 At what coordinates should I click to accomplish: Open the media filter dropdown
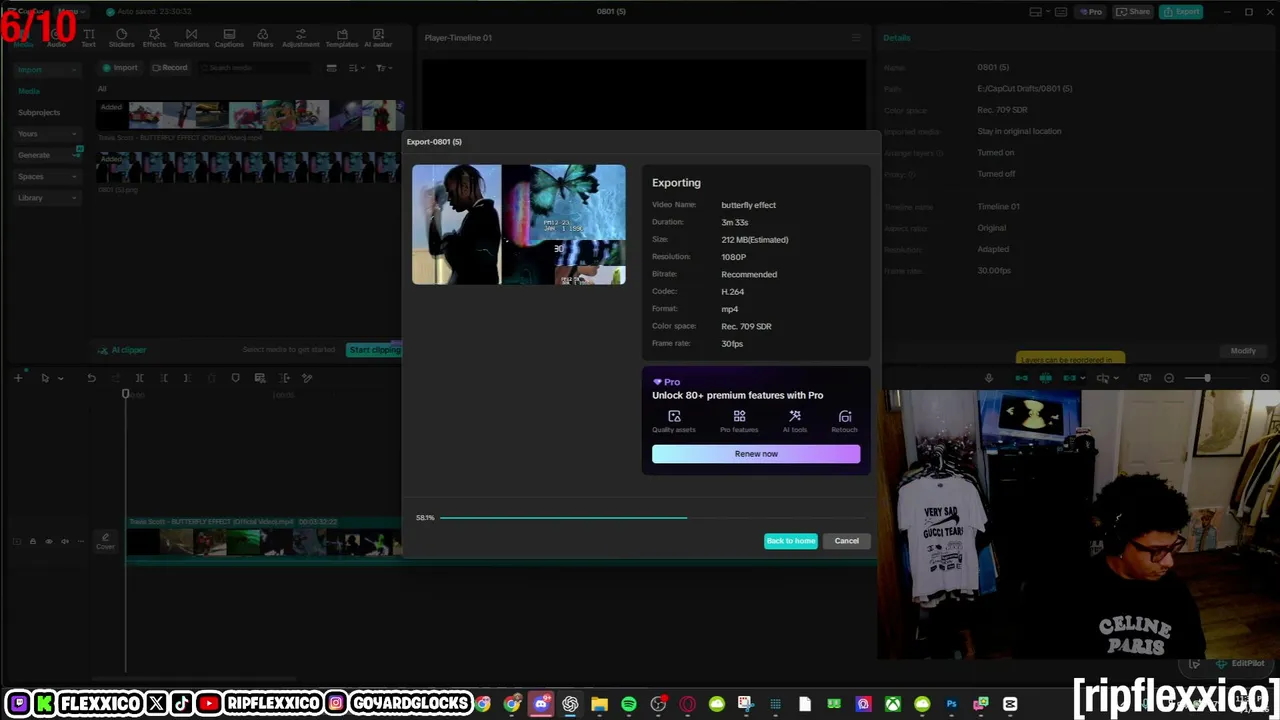pyautogui.click(x=383, y=68)
